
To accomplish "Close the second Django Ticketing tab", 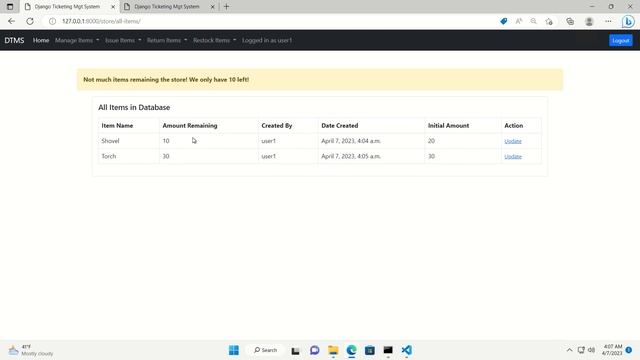I will tap(212, 7).
